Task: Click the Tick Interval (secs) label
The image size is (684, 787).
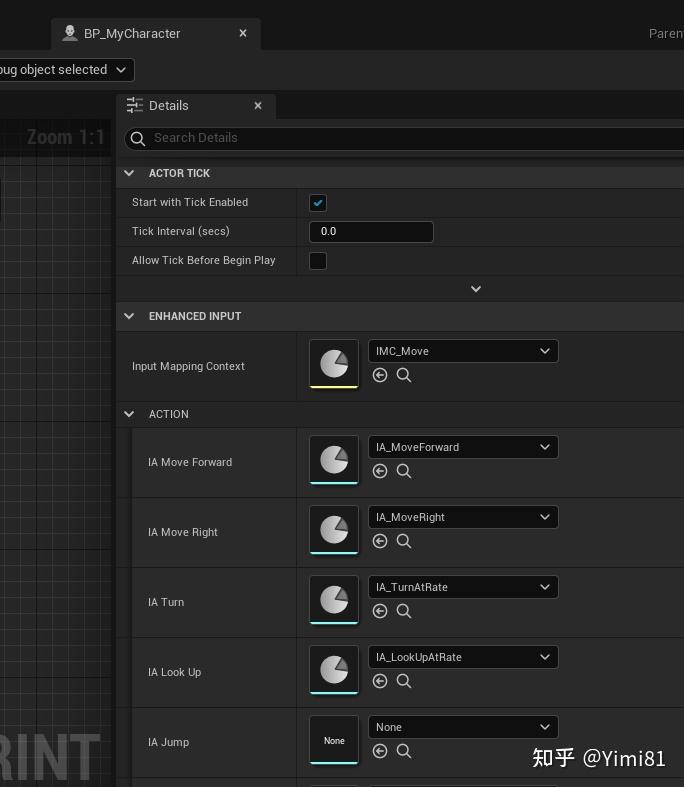Action: pyautogui.click(x=181, y=231)
